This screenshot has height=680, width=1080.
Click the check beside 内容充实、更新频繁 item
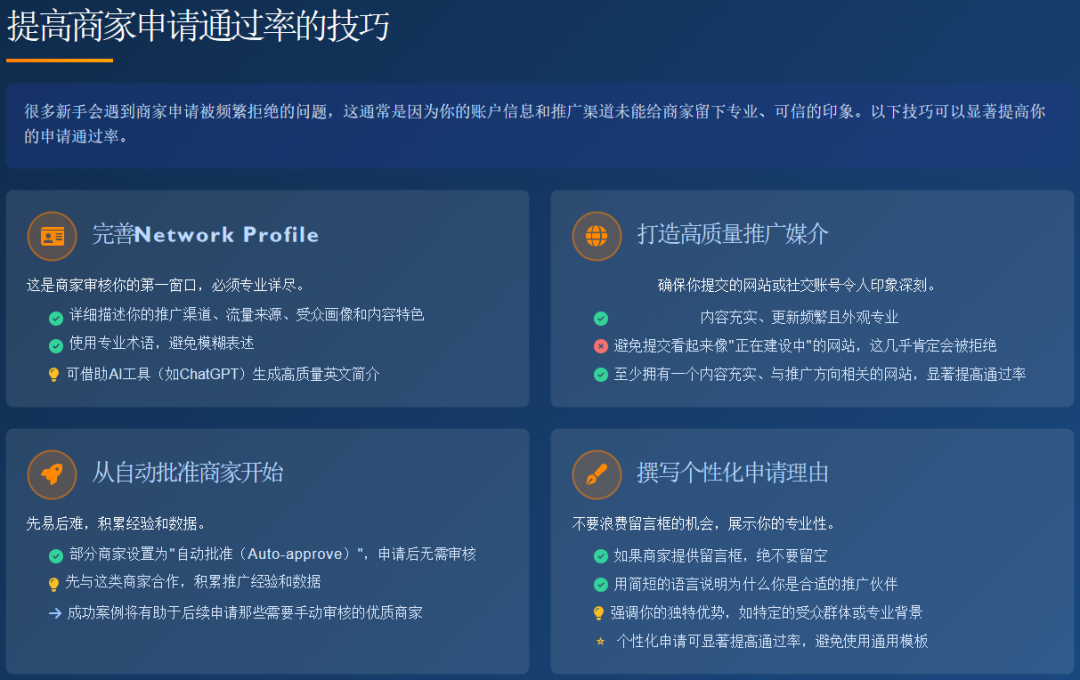[x=600, y=318]
